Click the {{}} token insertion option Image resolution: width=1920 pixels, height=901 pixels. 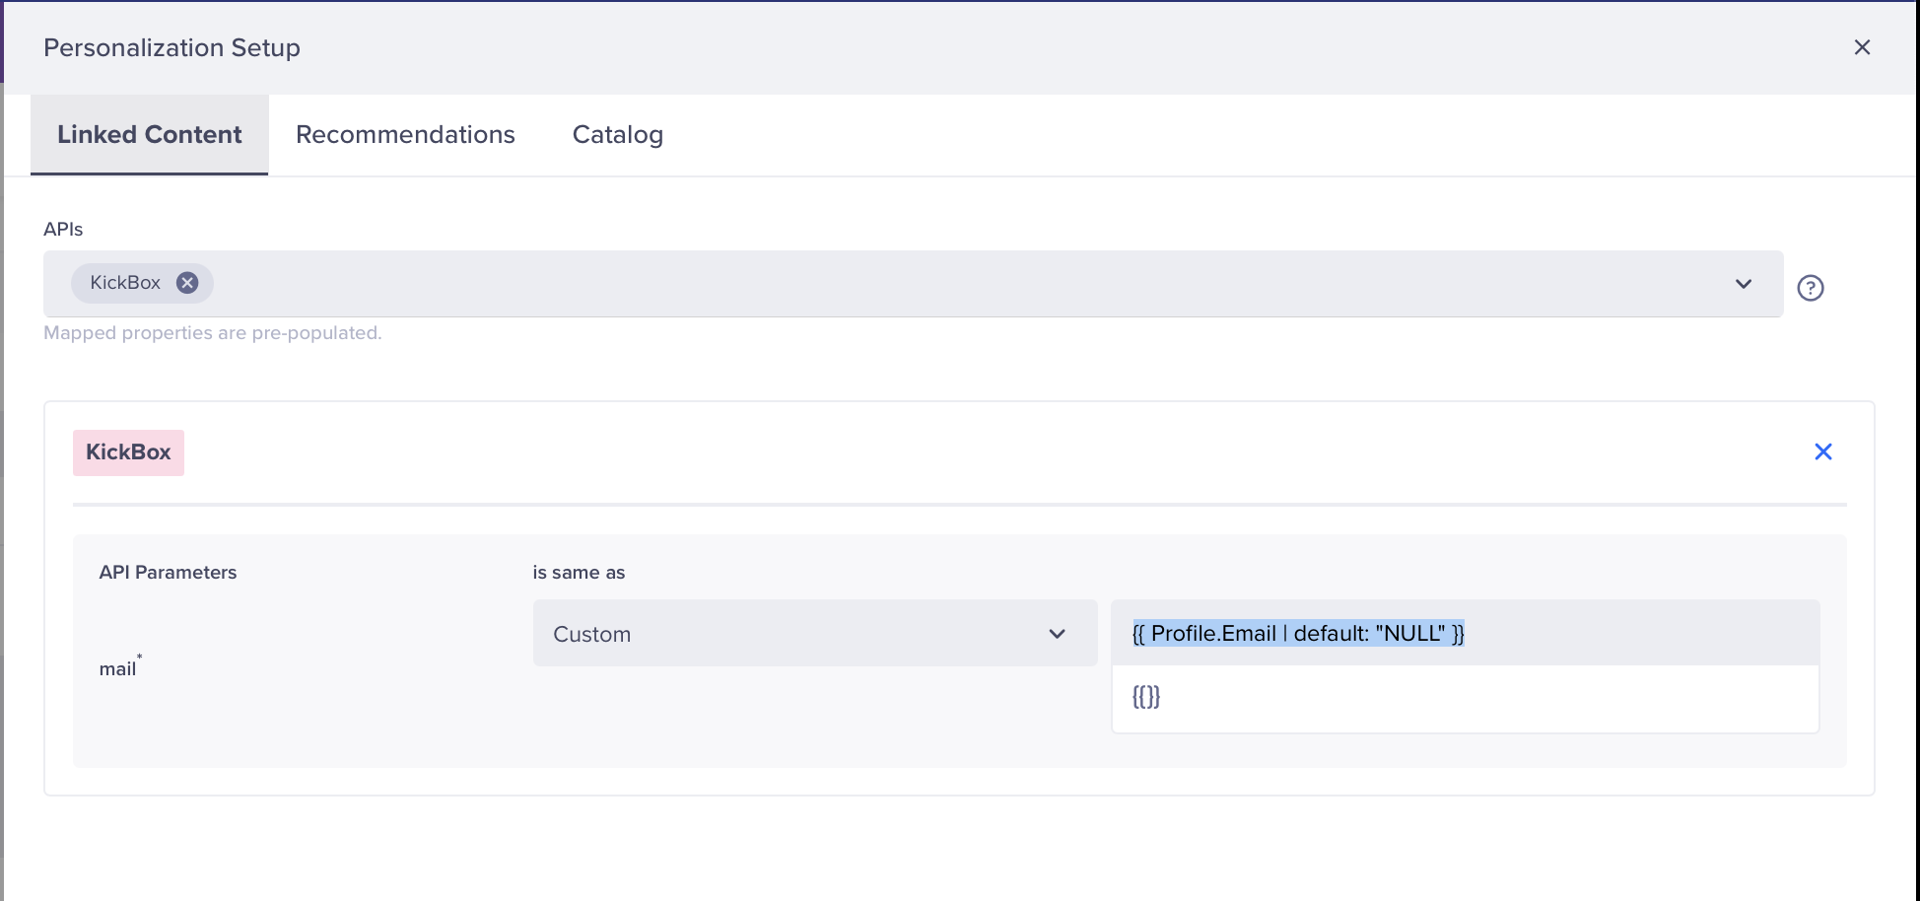pyautogui.click(x=1145, y=697)
